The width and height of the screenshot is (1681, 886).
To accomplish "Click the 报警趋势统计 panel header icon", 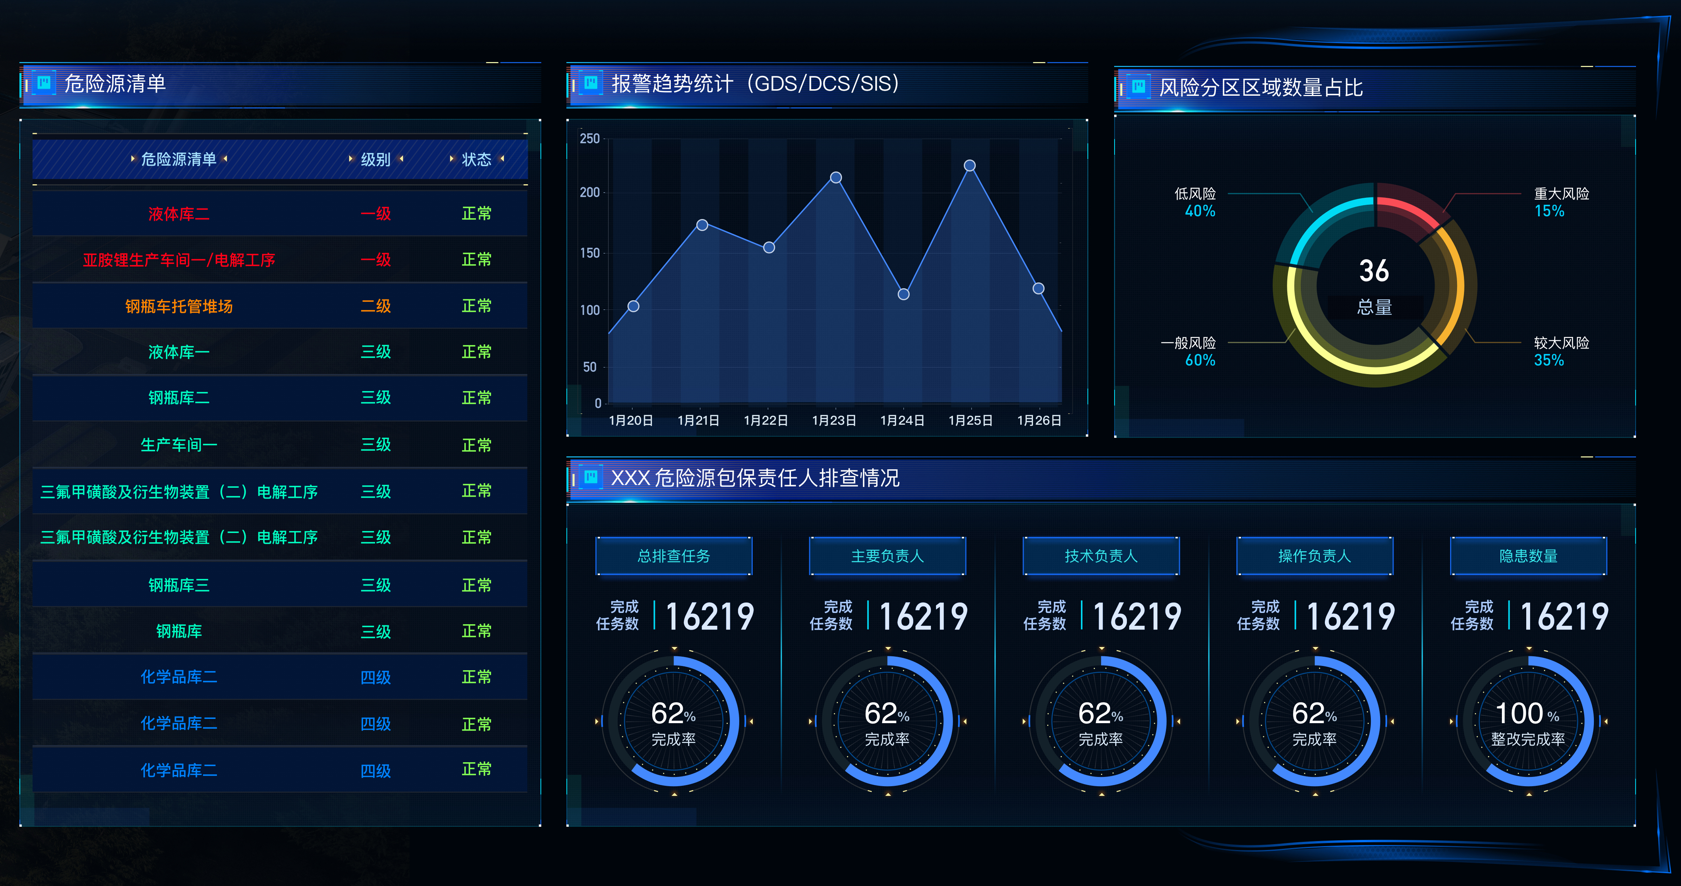I will coord(591,84).
